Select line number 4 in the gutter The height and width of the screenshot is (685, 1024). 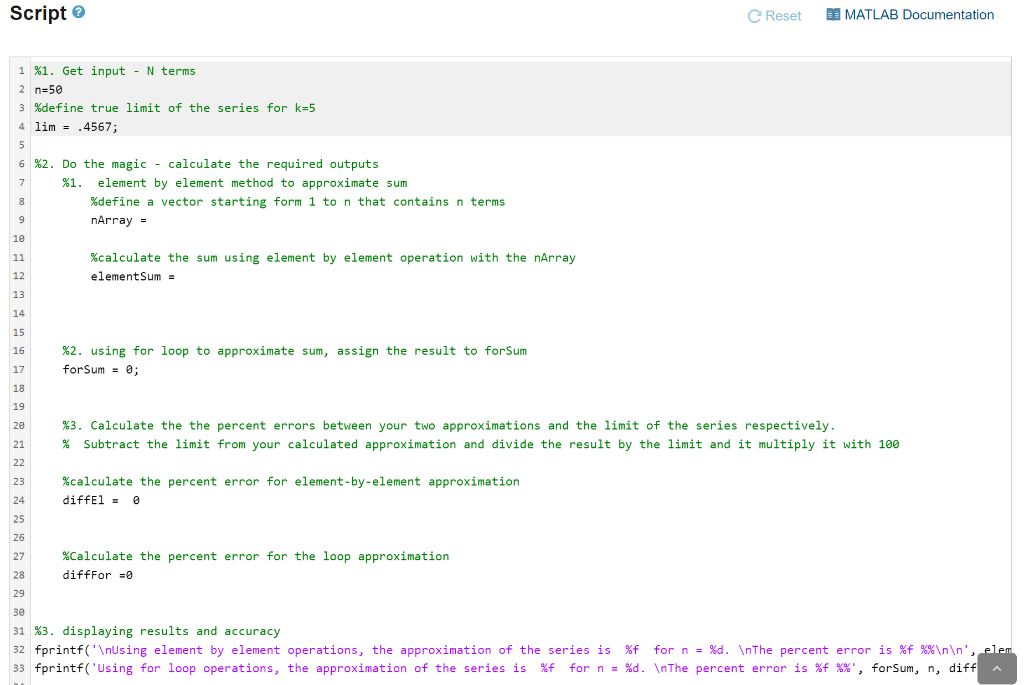(21, 126)
